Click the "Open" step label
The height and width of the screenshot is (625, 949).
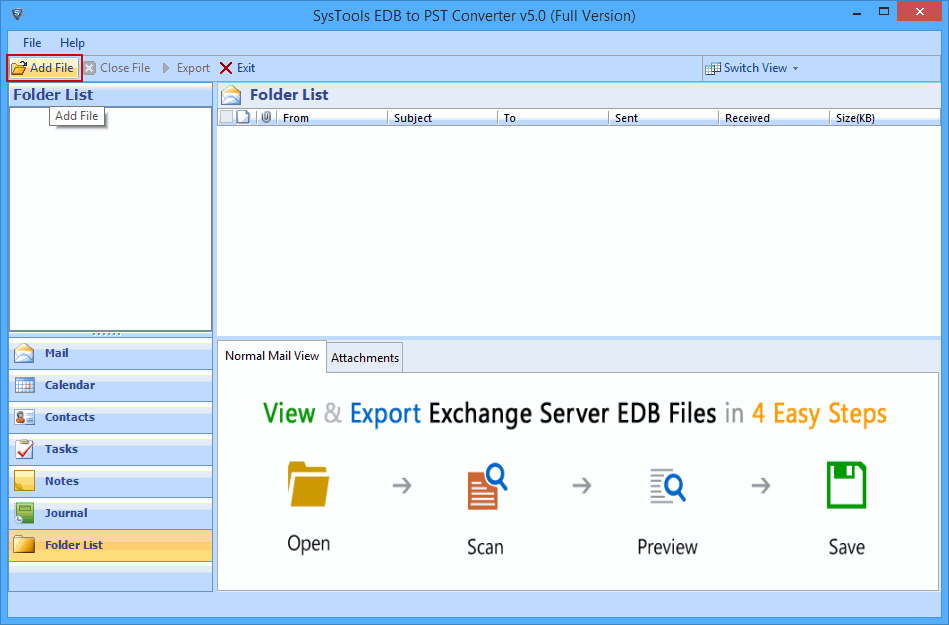tap(309, 543)
